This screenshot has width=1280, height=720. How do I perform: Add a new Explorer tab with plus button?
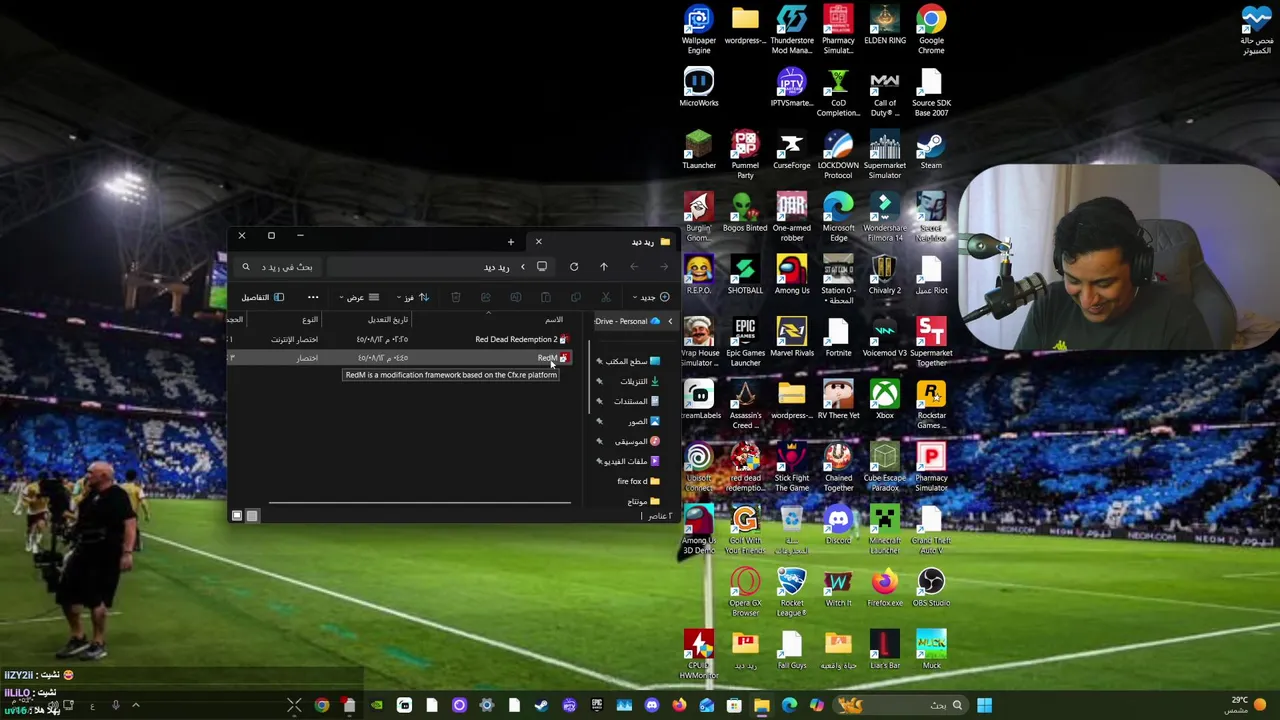pos(510,242)
